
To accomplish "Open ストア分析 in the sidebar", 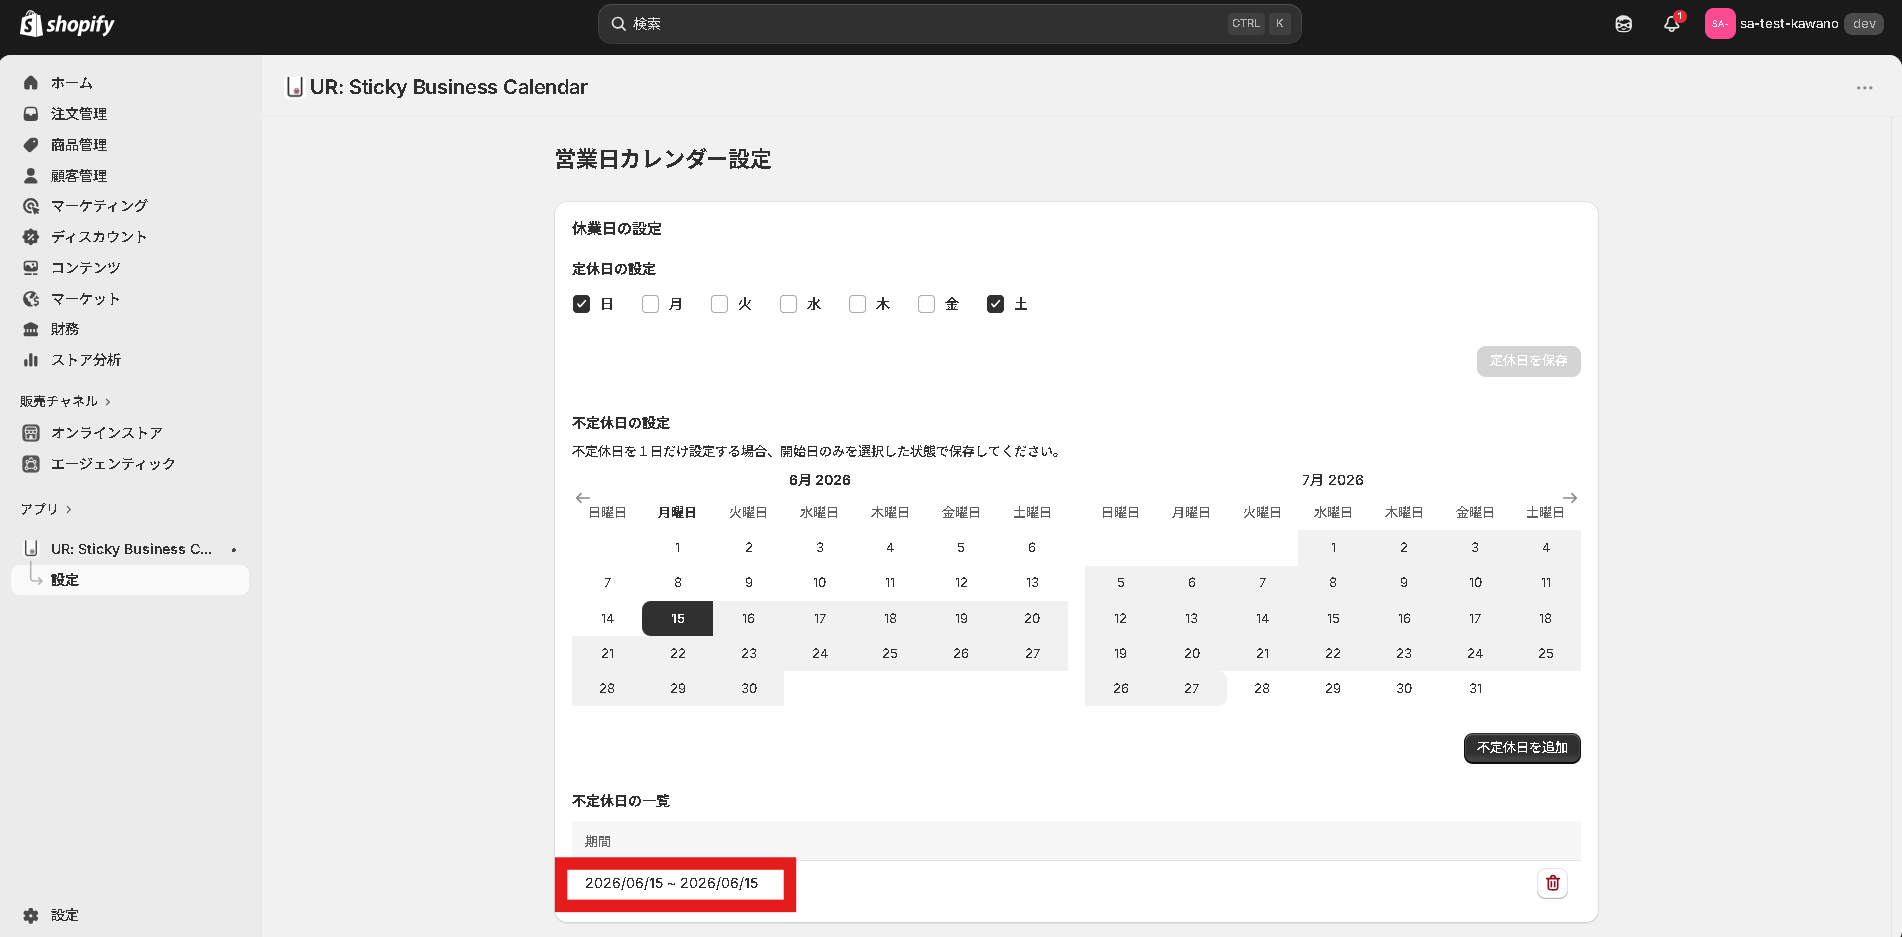I will click(130, 360).
